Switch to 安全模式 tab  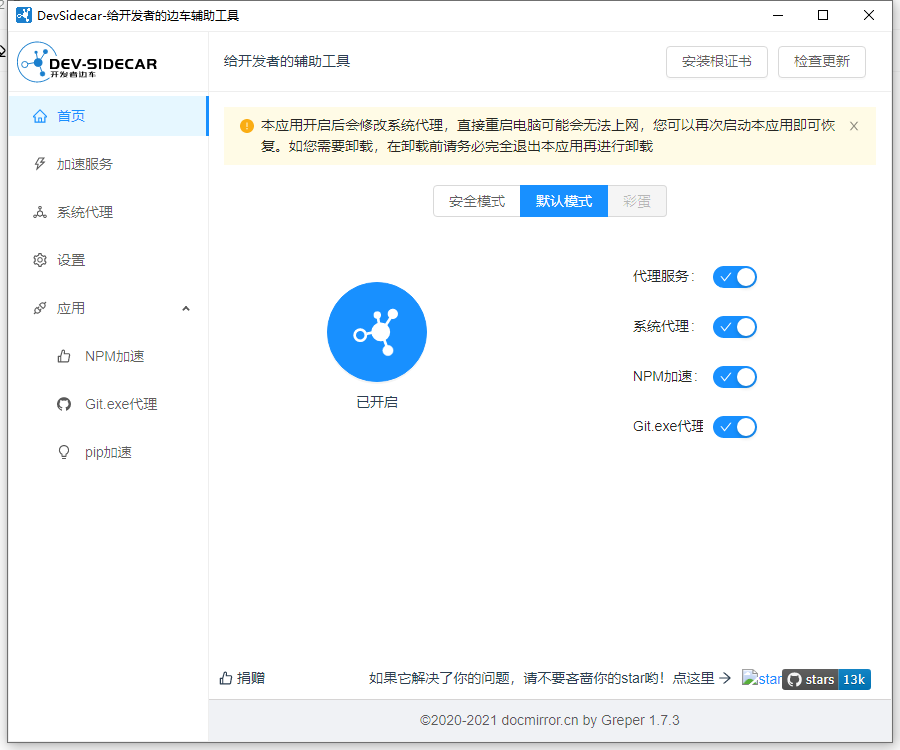pos(476,200)
